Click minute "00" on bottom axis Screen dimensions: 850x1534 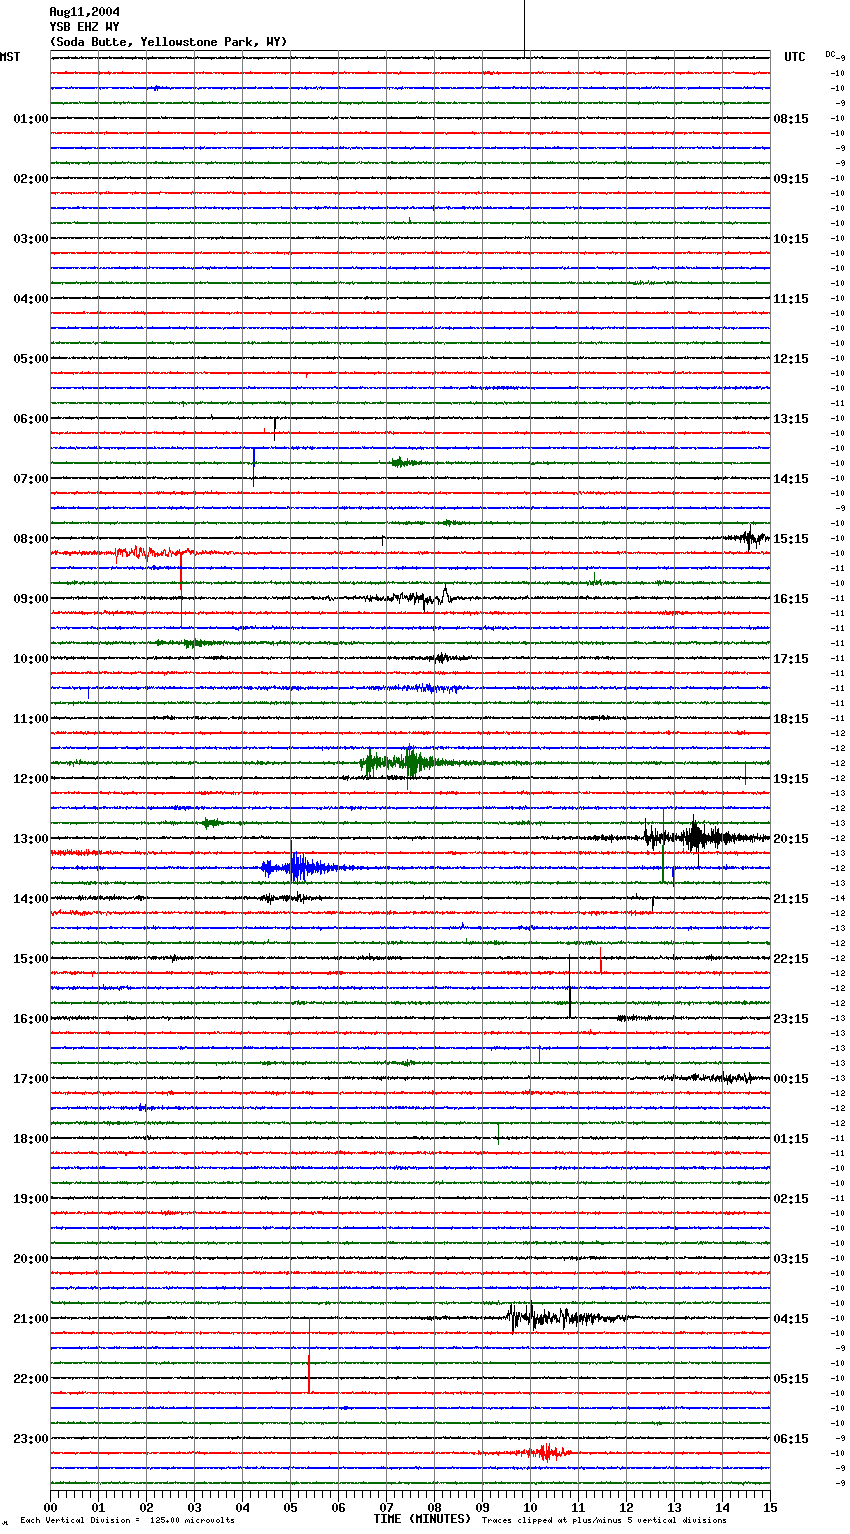(x=51, y=1507)
